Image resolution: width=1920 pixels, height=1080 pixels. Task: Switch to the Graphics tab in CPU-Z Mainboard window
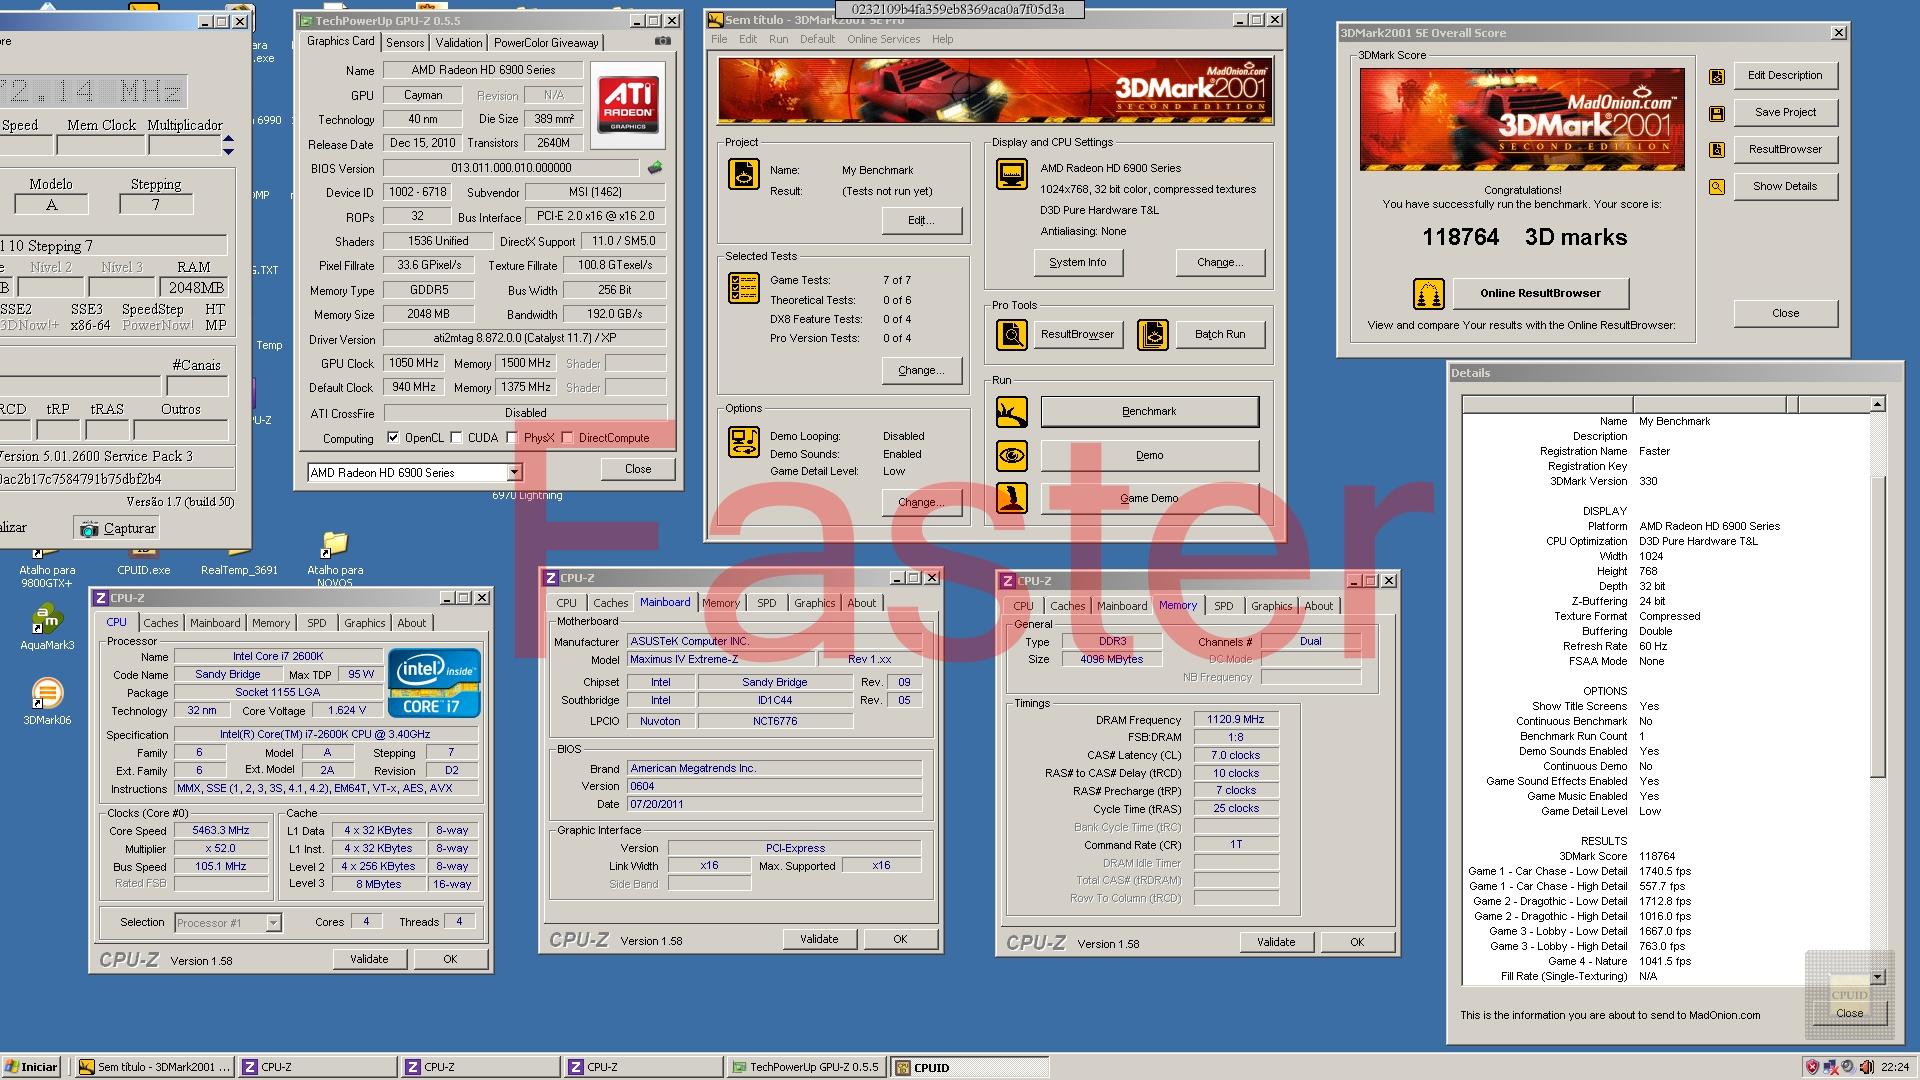pos(814,603)
